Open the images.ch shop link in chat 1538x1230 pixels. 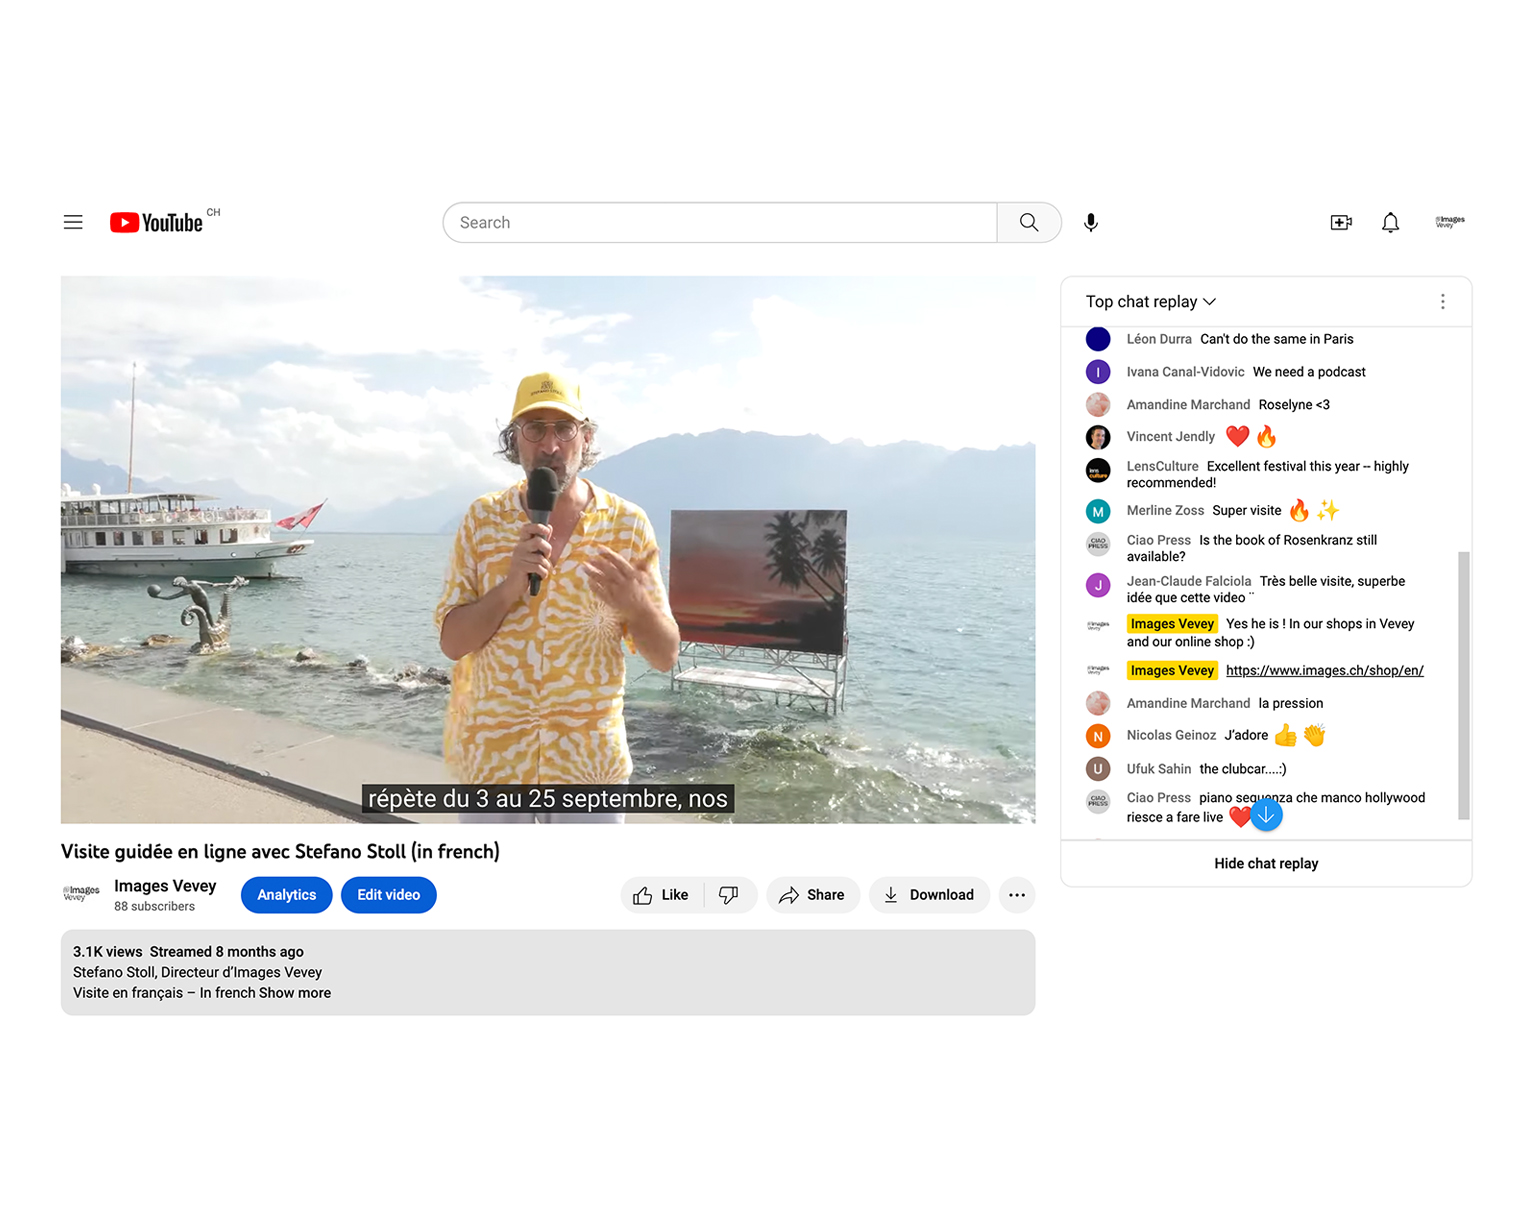[1324, 671]
